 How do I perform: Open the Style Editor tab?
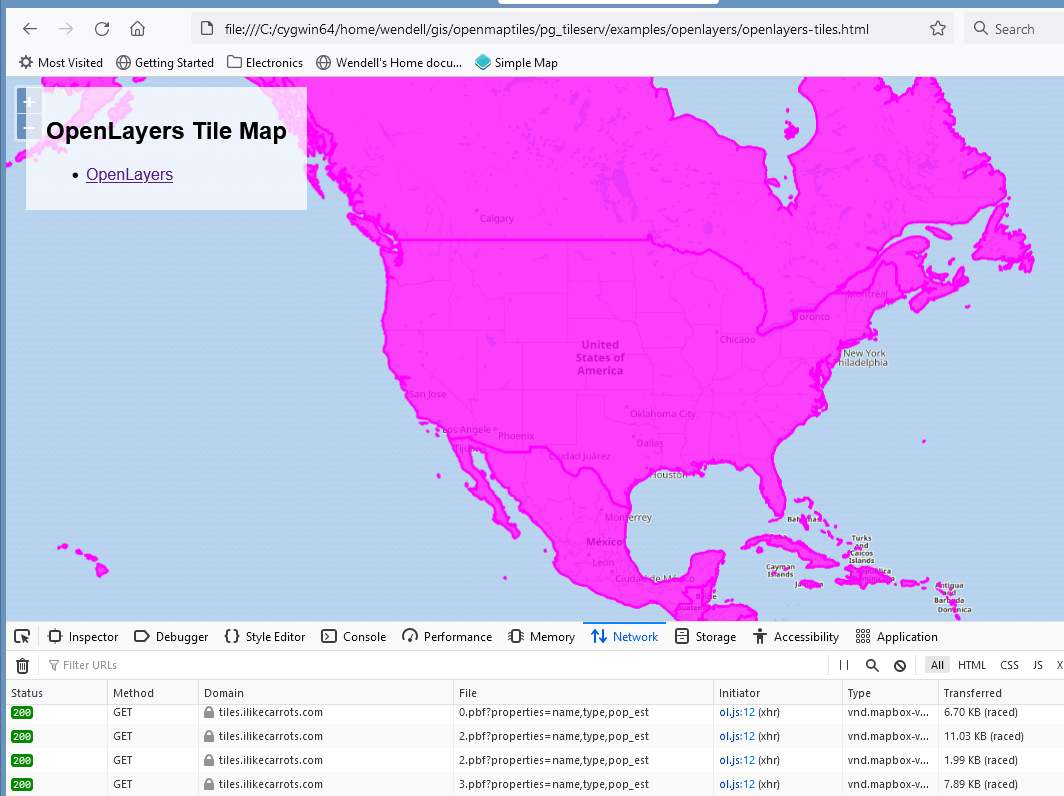click(265, 637)
